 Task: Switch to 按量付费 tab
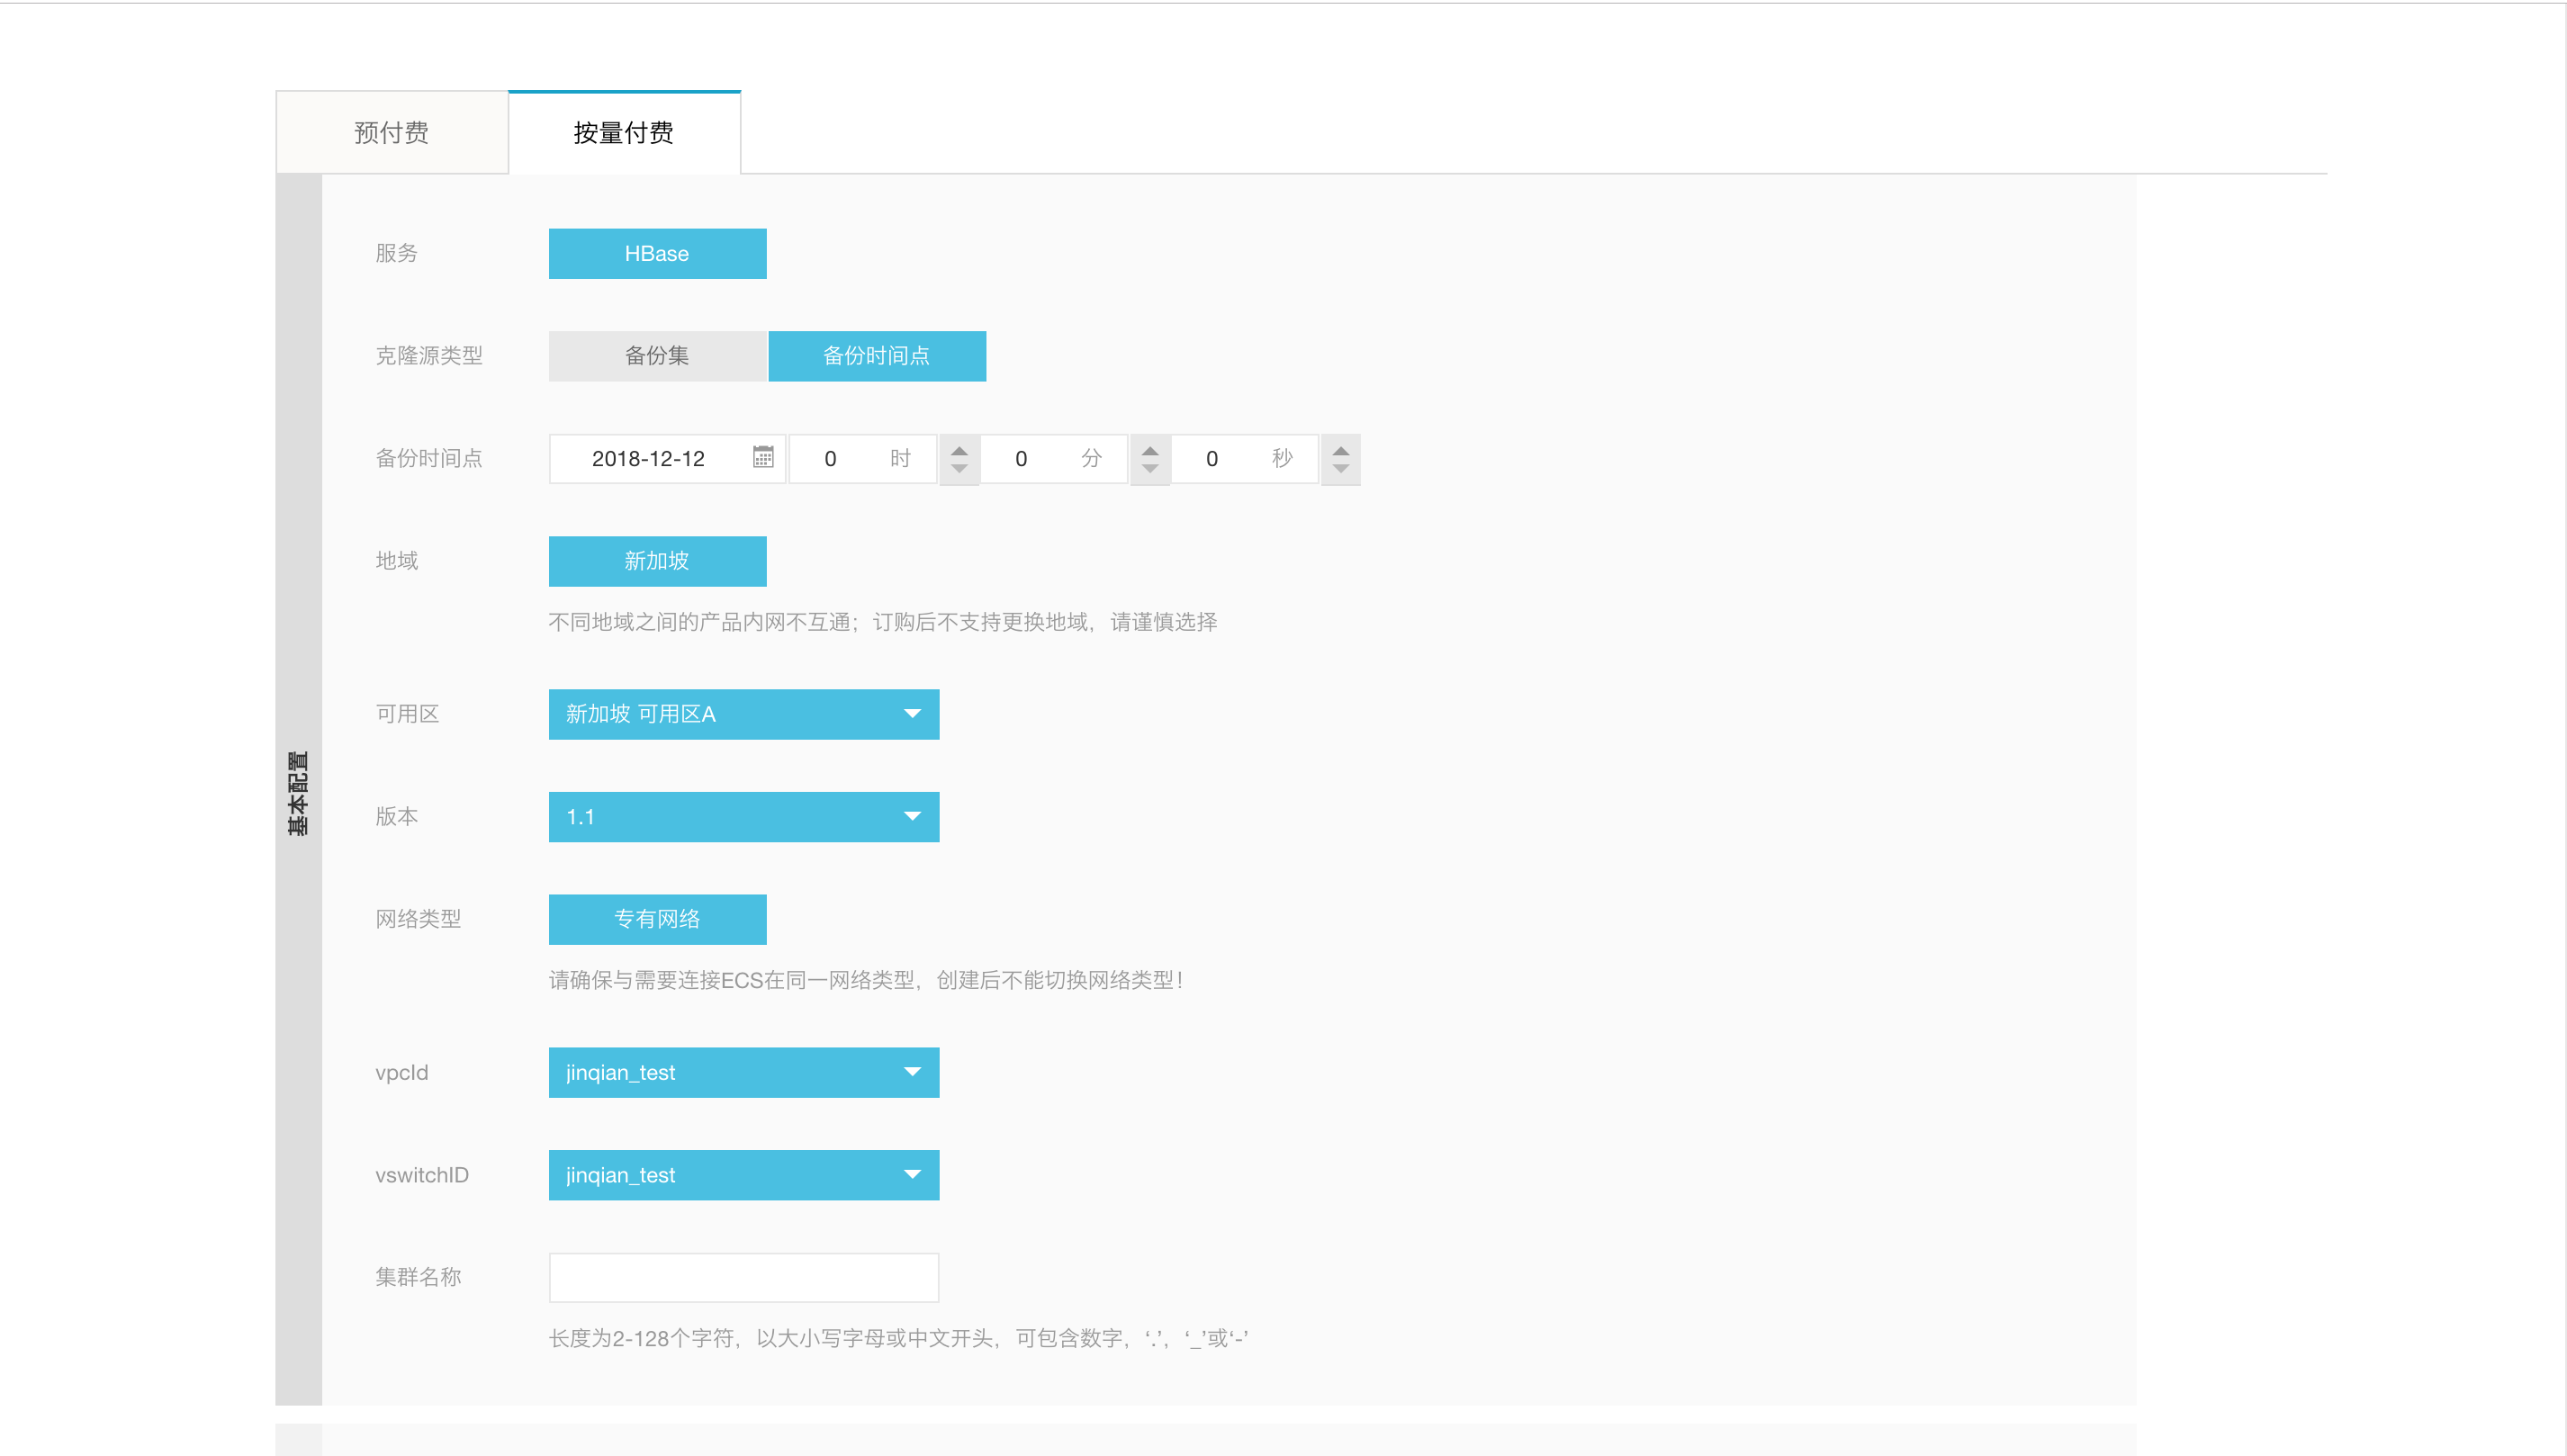[x=622, y=130]
